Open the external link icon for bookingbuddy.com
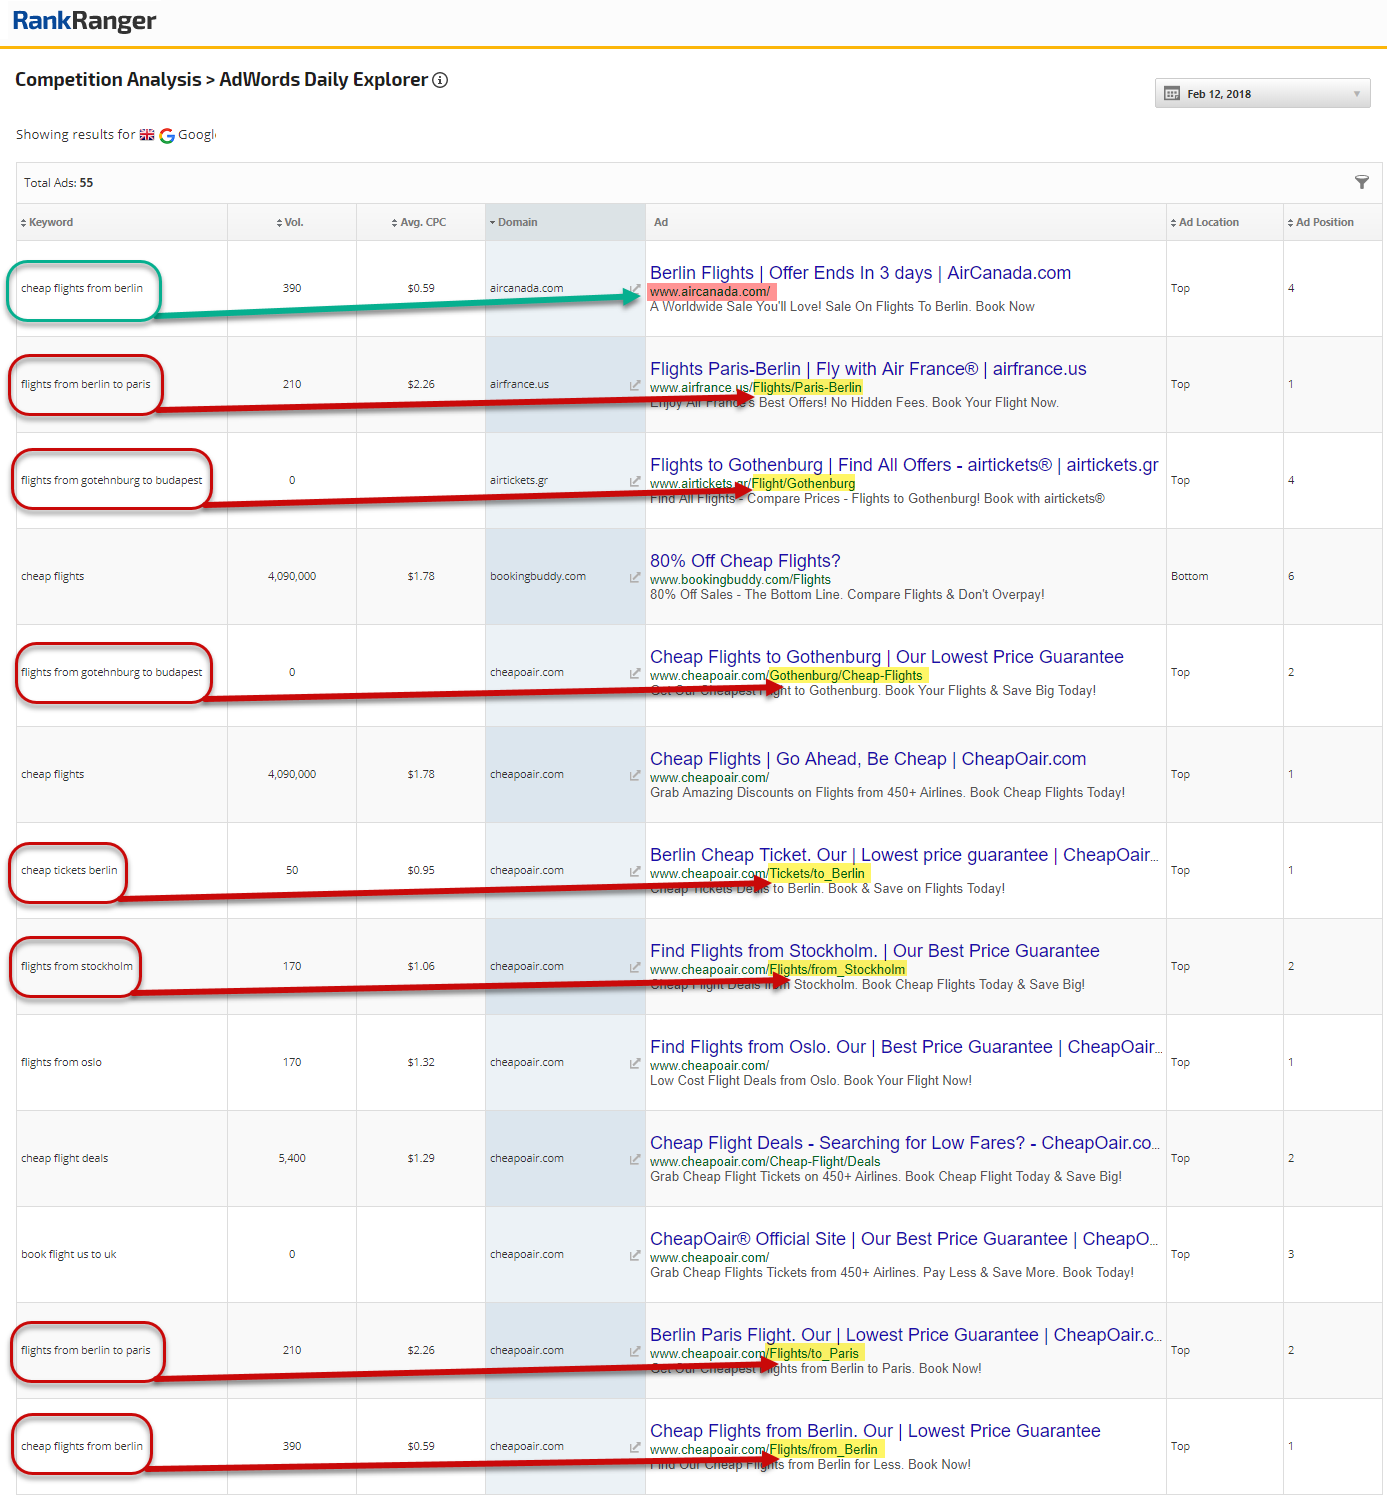The image size is (1387, 1495). tap(634, 577)
